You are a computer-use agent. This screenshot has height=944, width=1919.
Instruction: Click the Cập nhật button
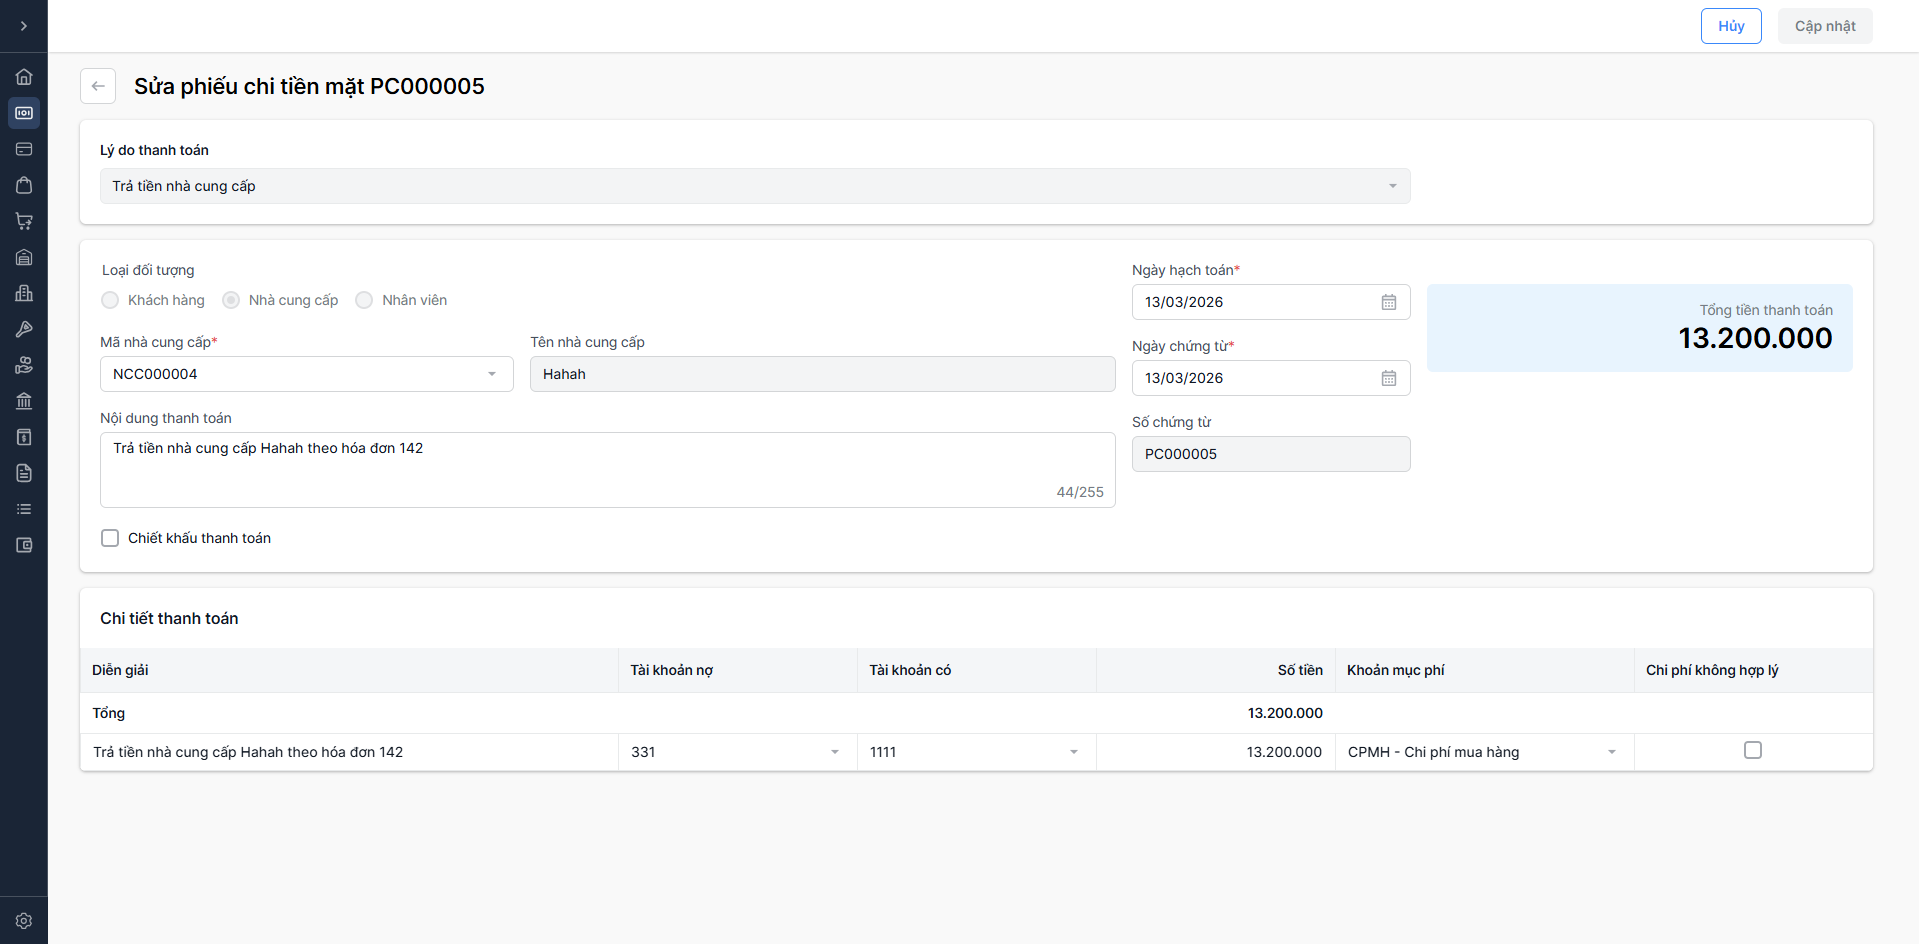(1824, 26)
